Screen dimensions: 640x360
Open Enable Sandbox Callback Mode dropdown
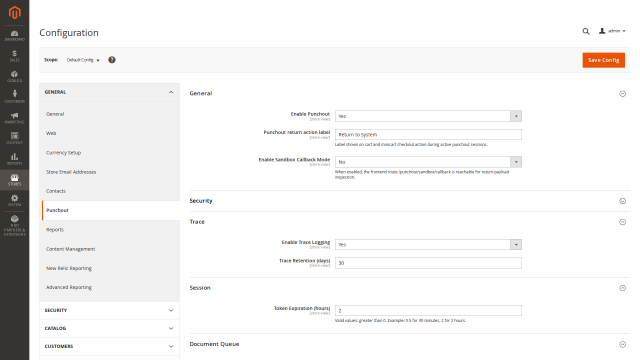coord(428,162)
